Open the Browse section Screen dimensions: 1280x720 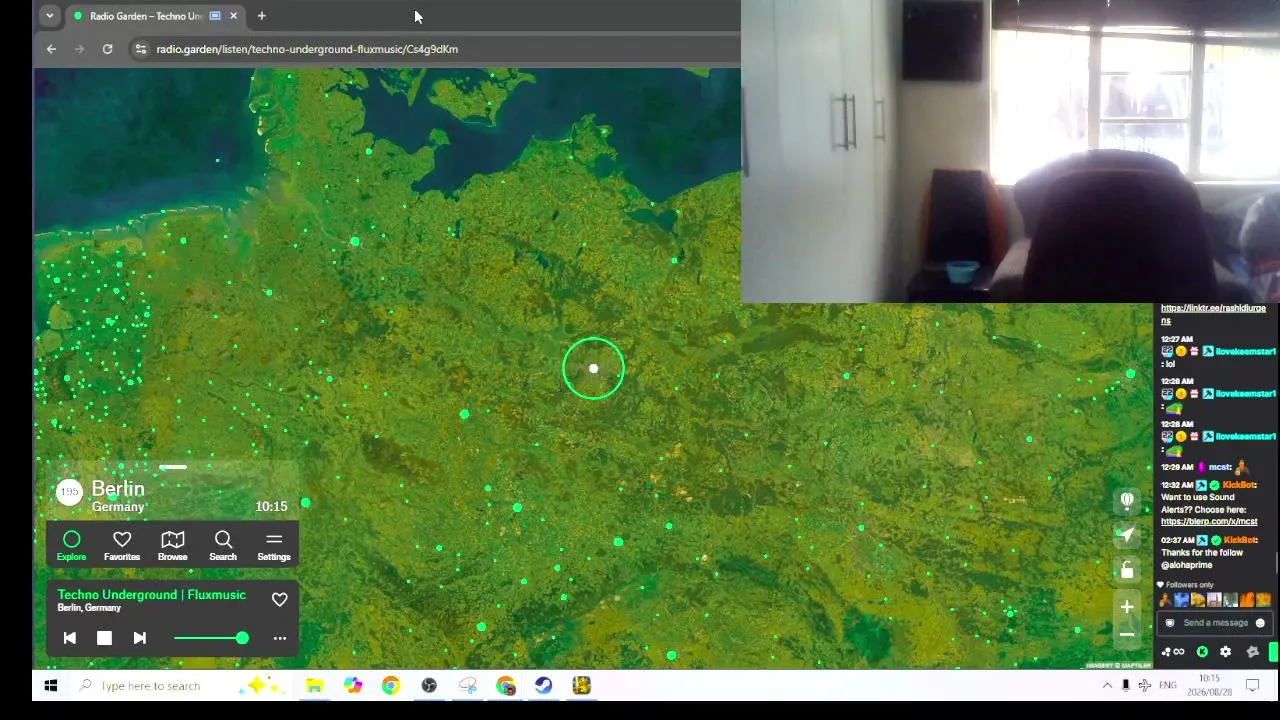tap(172, 546)
